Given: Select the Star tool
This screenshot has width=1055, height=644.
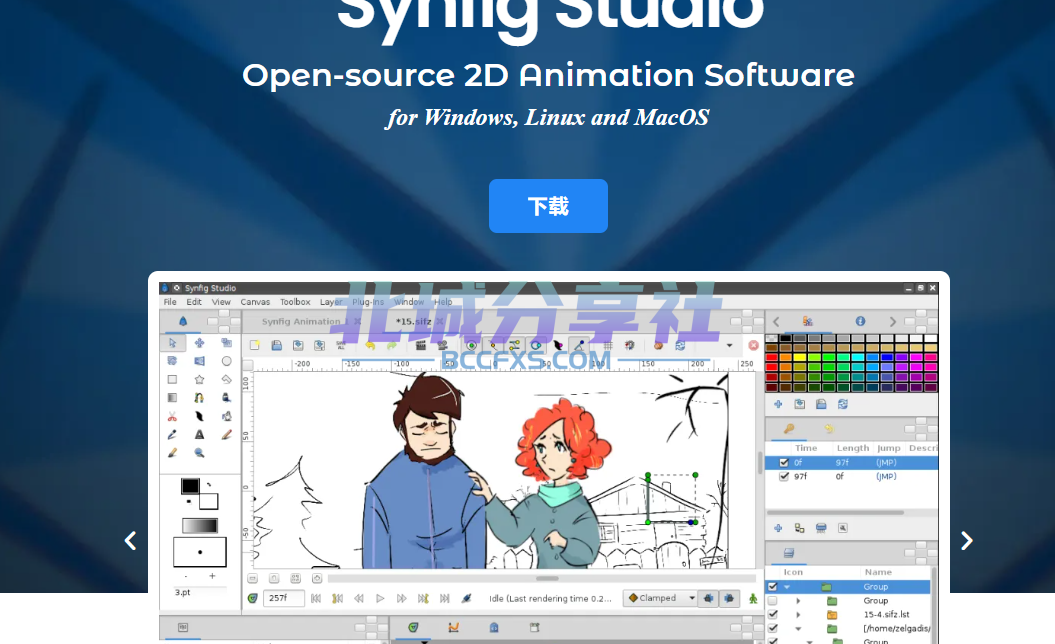Looking at the screenshot, I should click(x=199, y=380).
